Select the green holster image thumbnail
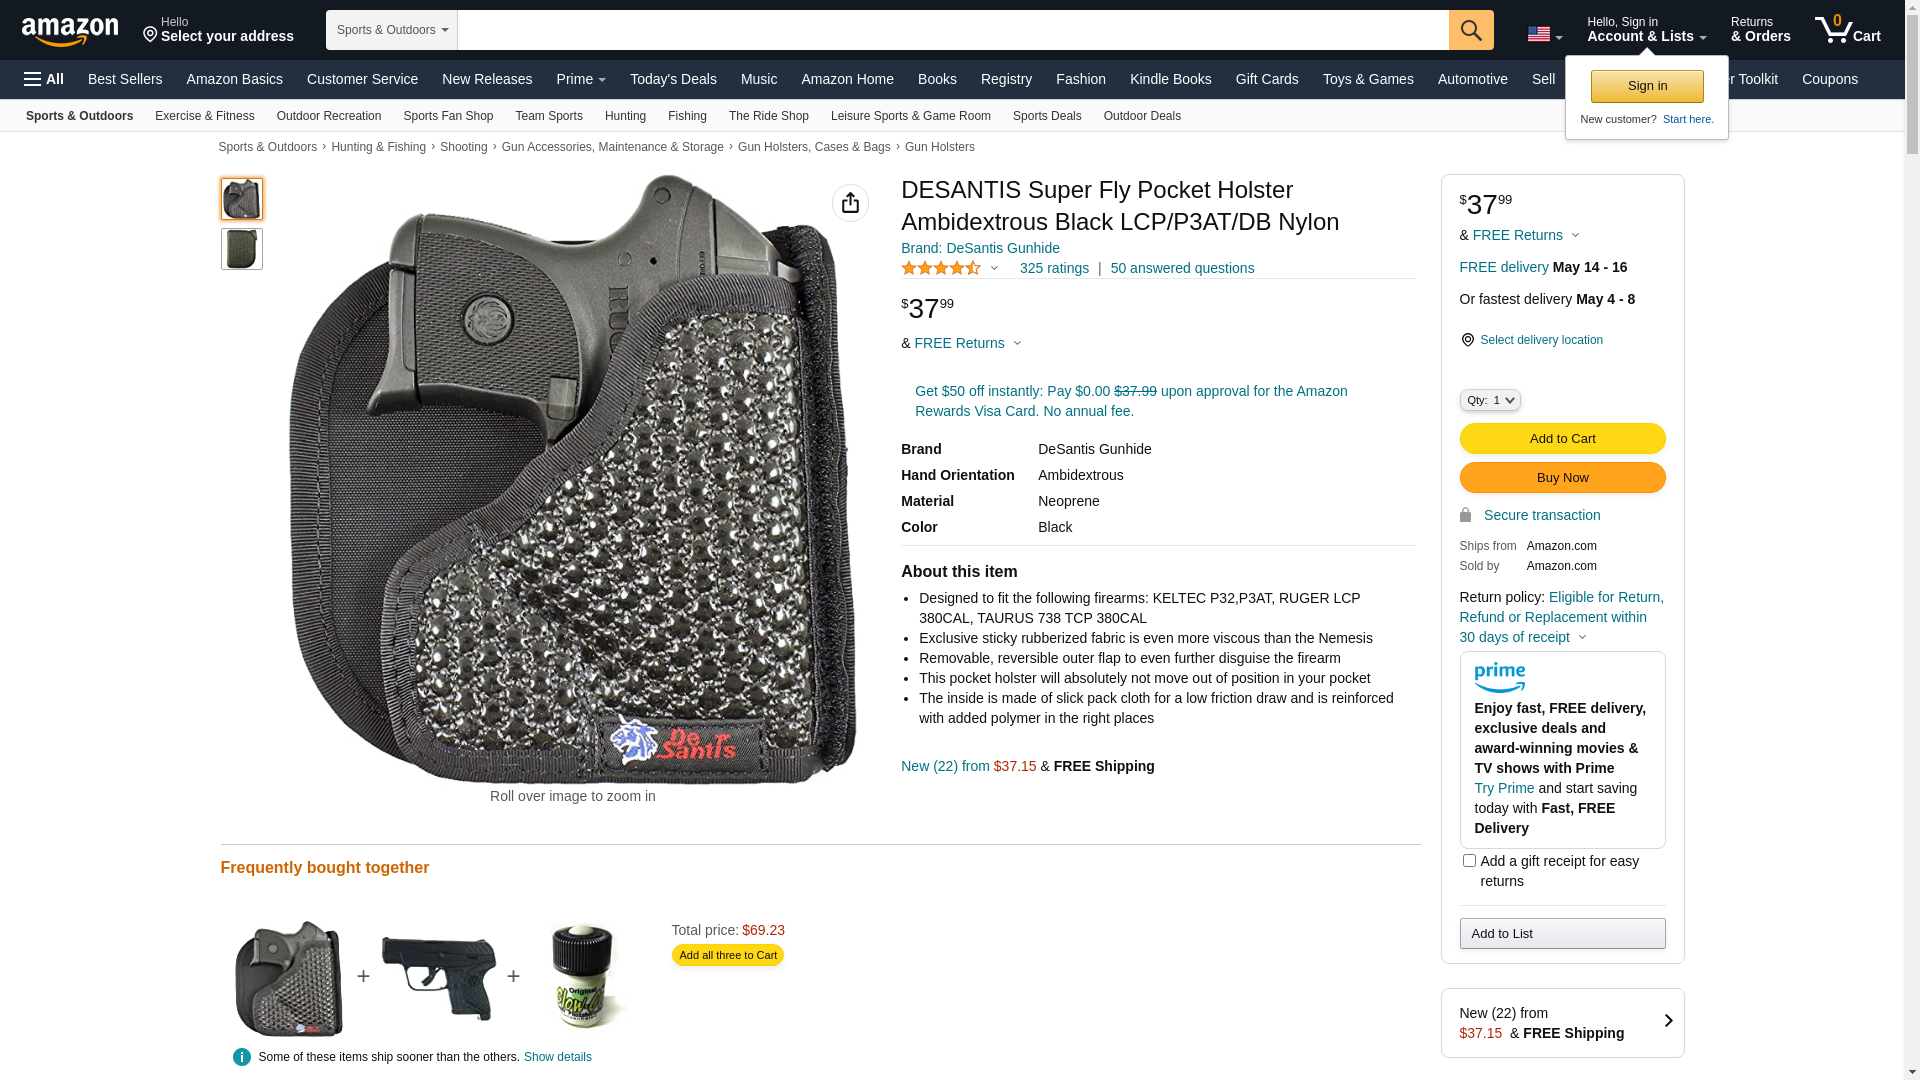 [x=242, y=249]
